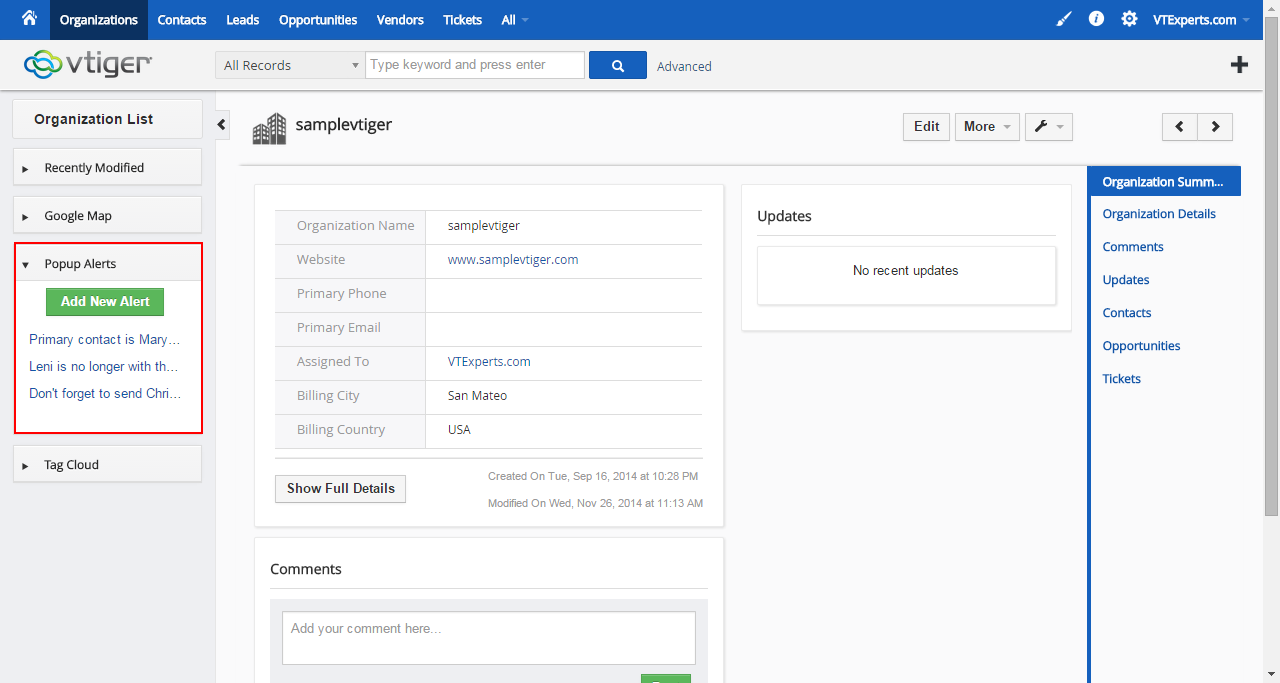The image size is (1280, 683).
Task: Open the Tickets module tab
Action: 462,20
